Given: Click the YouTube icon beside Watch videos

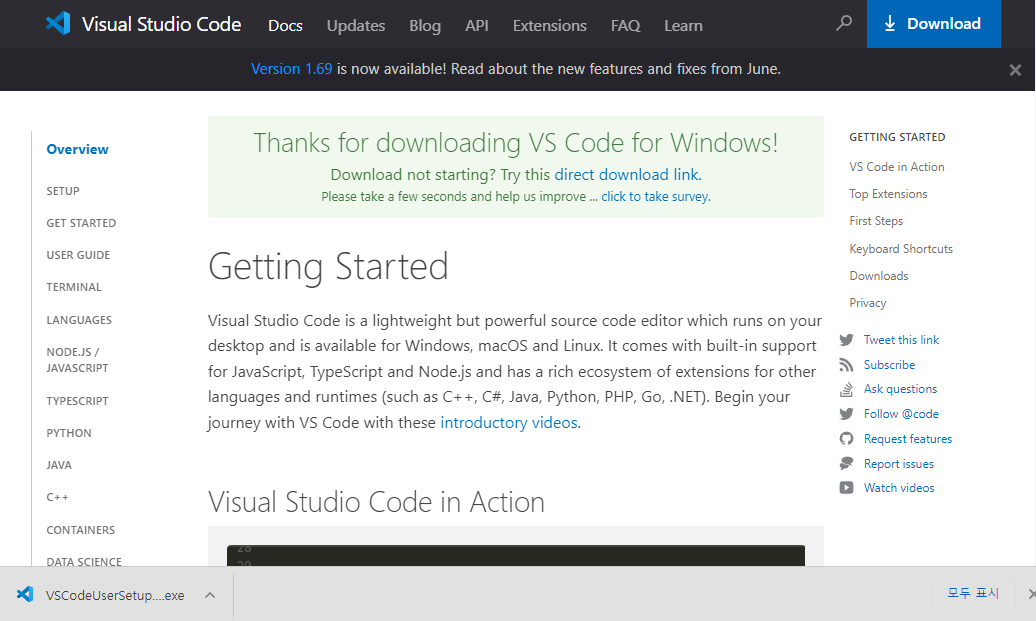Looking at the screenshot, I should pos(846,488).
